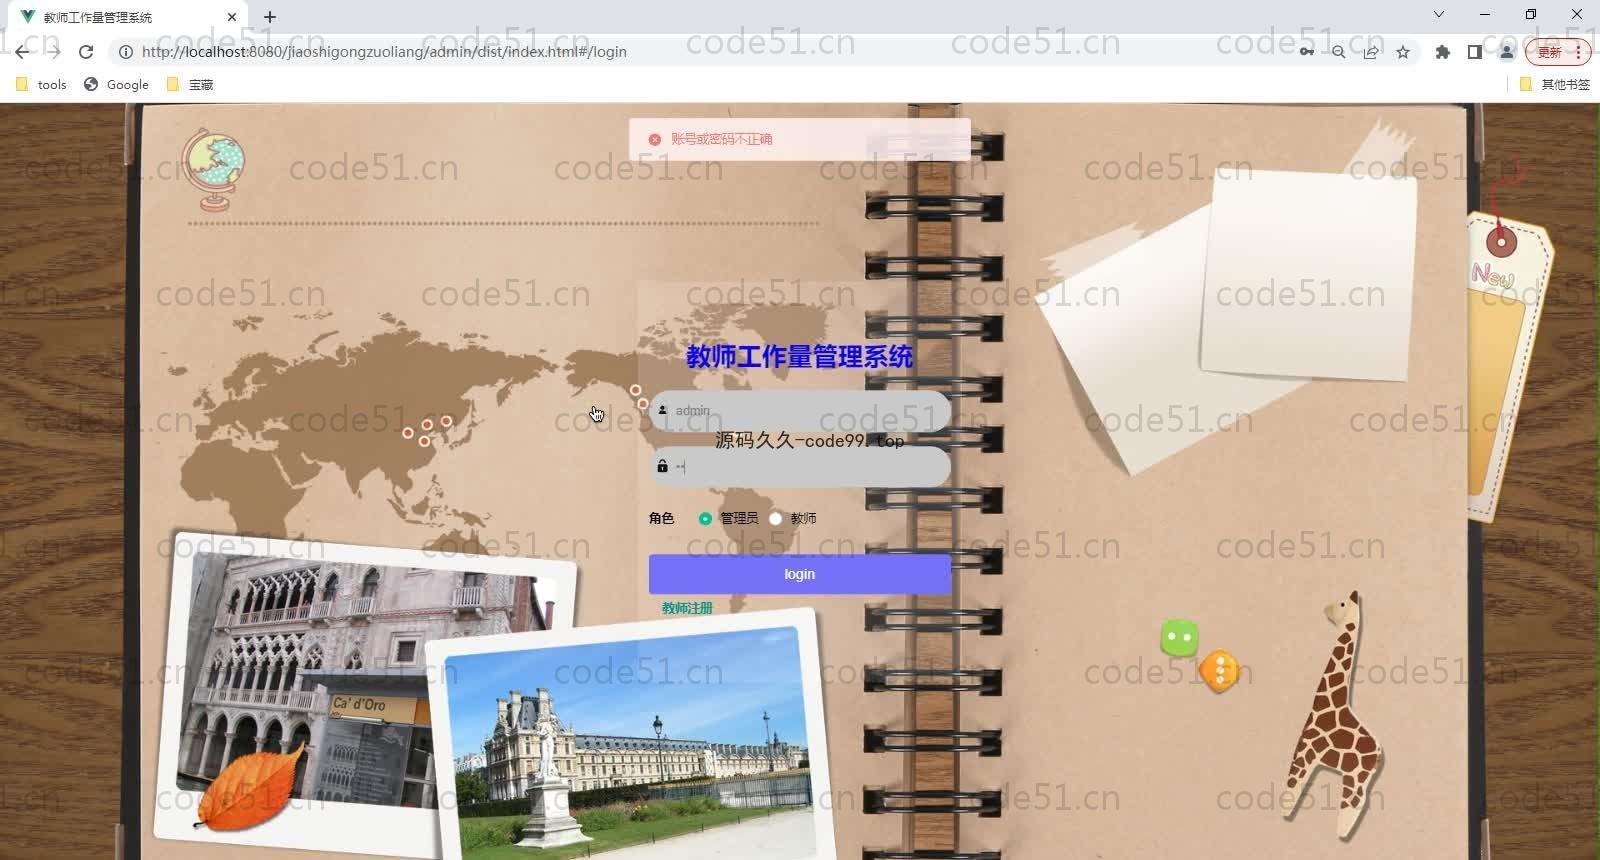Click the 教师工作量管理系统 title
Image resolution: width=1600 pixels, height=860 pixels.
point(800,356)
